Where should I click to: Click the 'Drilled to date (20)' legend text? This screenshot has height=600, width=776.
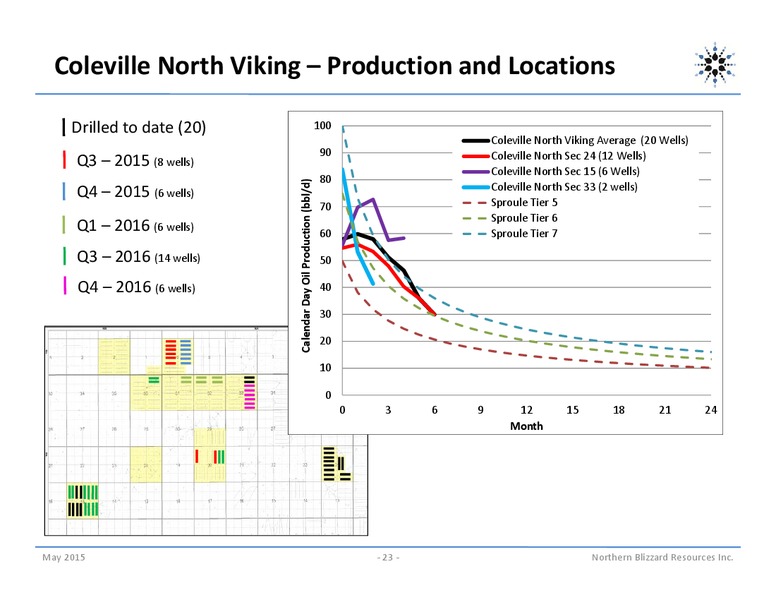coord(139,127)
